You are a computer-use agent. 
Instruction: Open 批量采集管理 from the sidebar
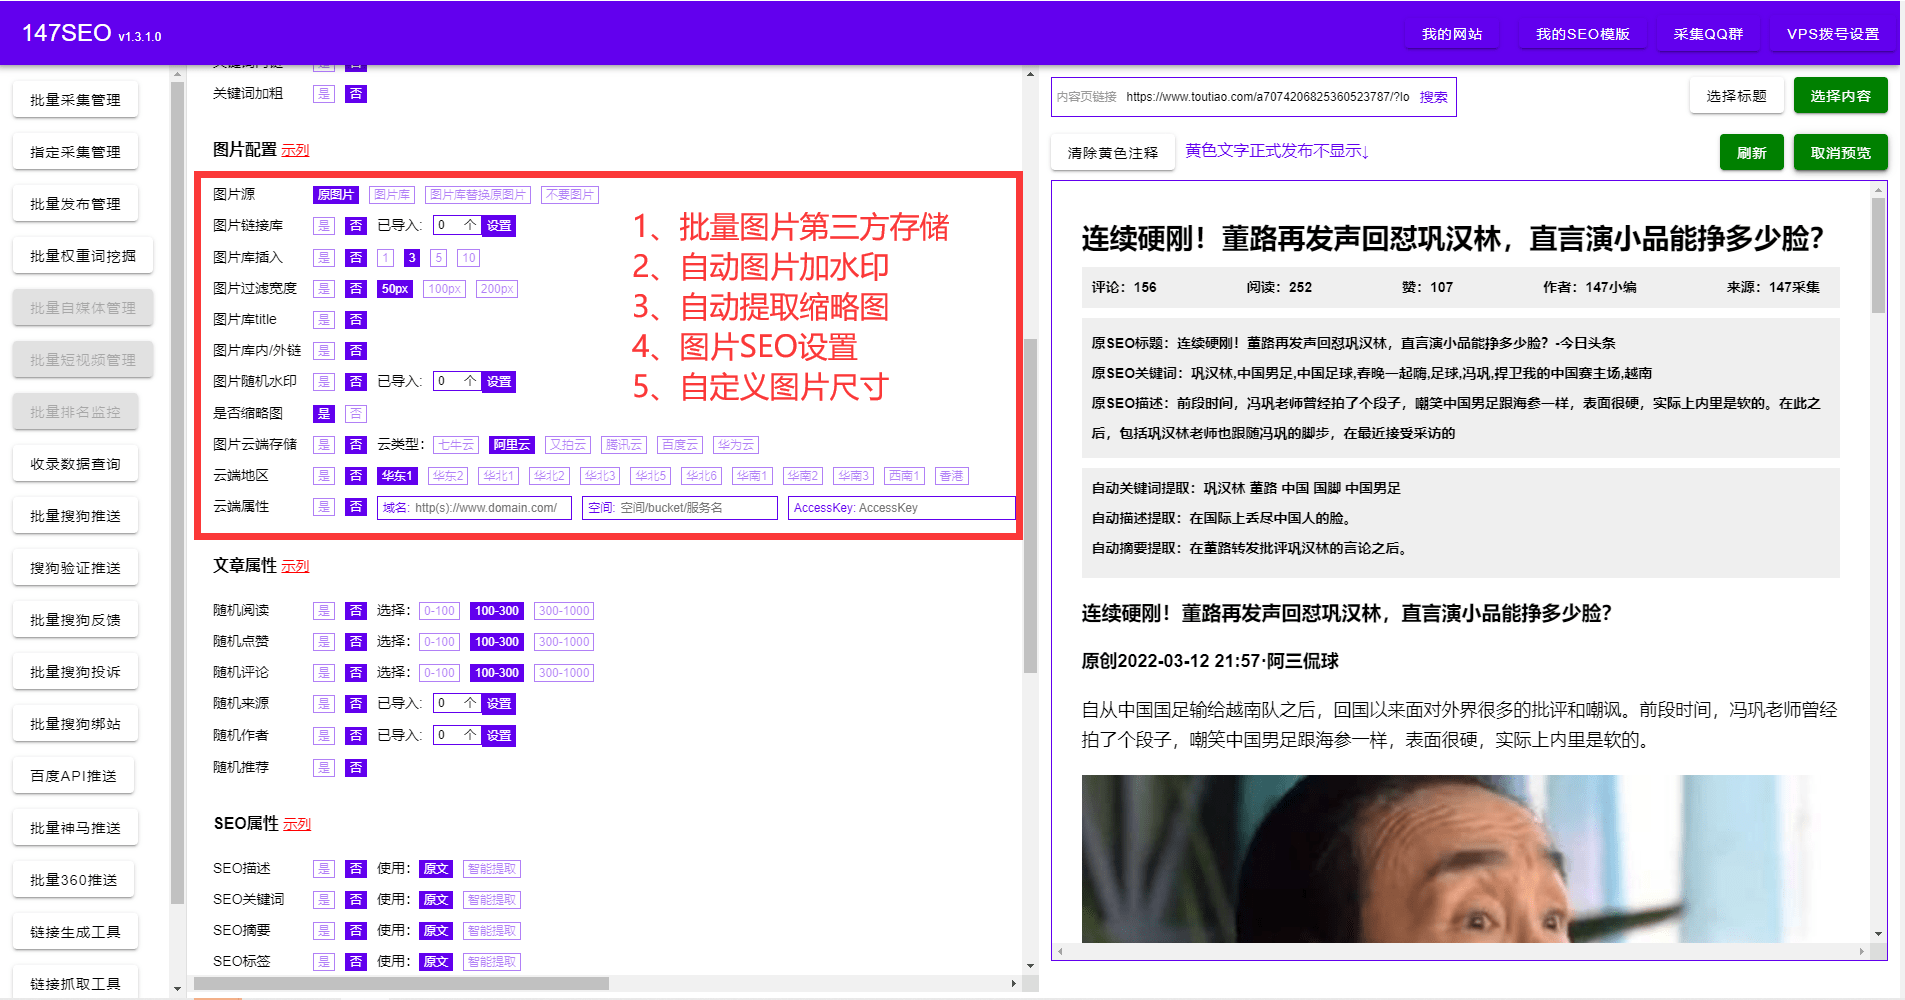[75, 99]
